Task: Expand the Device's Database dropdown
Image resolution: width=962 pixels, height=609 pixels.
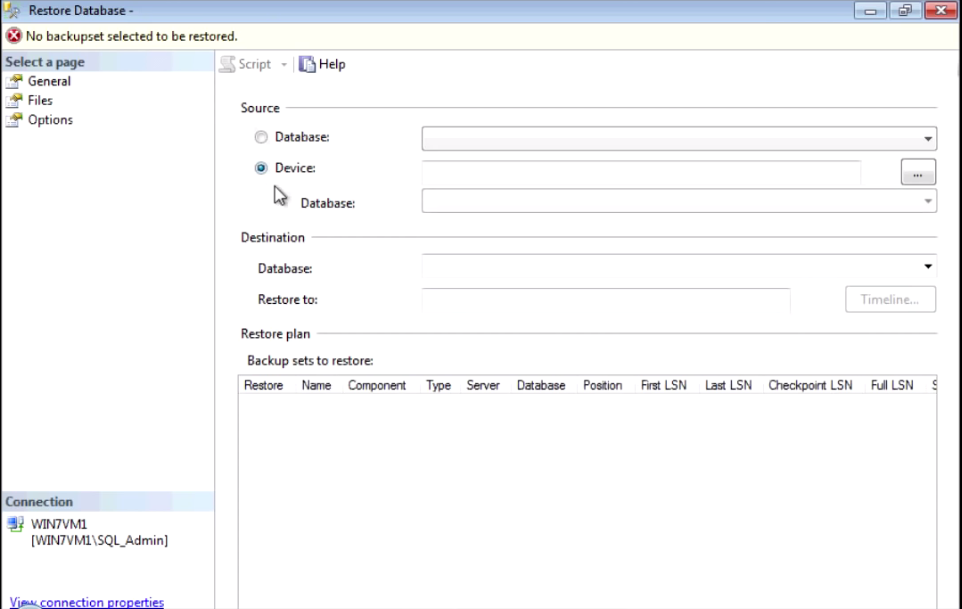Action: (x=925, y=202)
